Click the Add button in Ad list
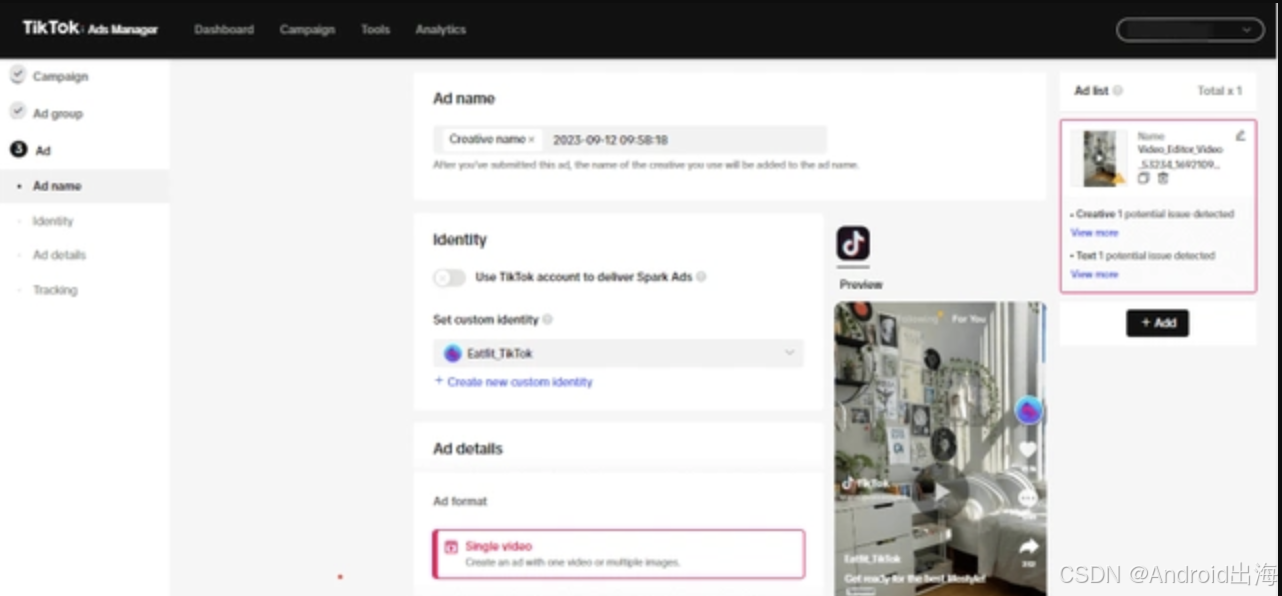The width and height of the screenshot is (1282, 596). [1158, 323]
